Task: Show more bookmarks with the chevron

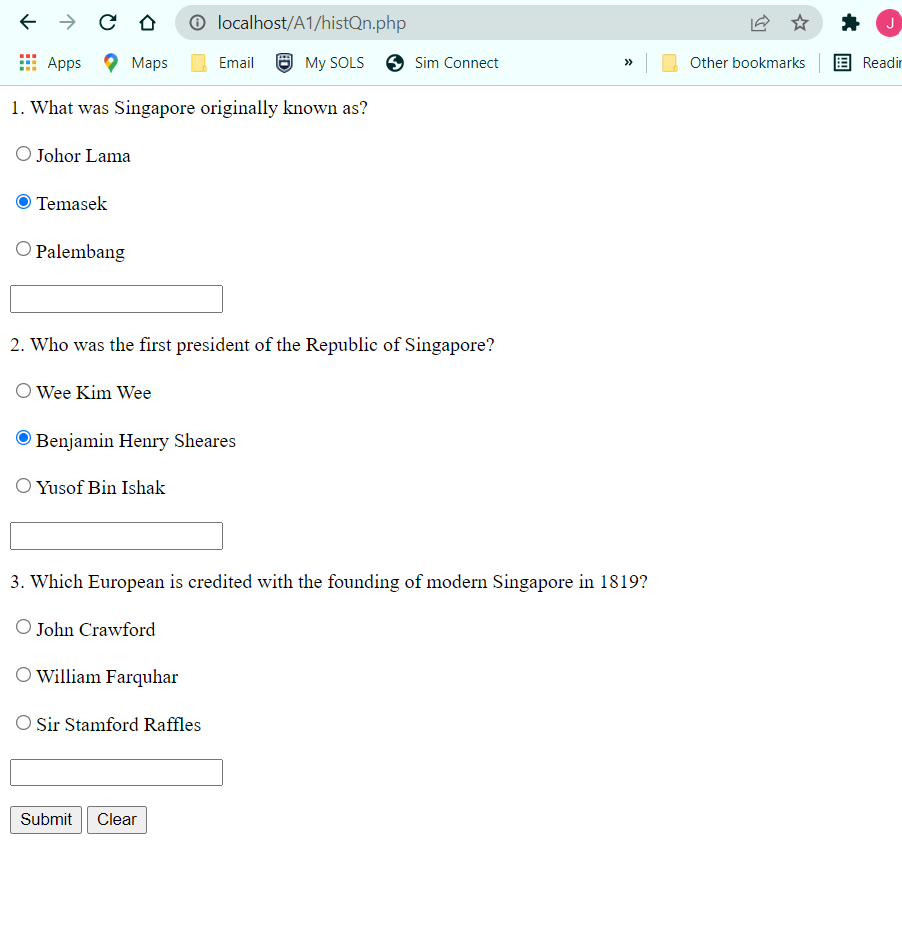Action: [x=628, y=62]
